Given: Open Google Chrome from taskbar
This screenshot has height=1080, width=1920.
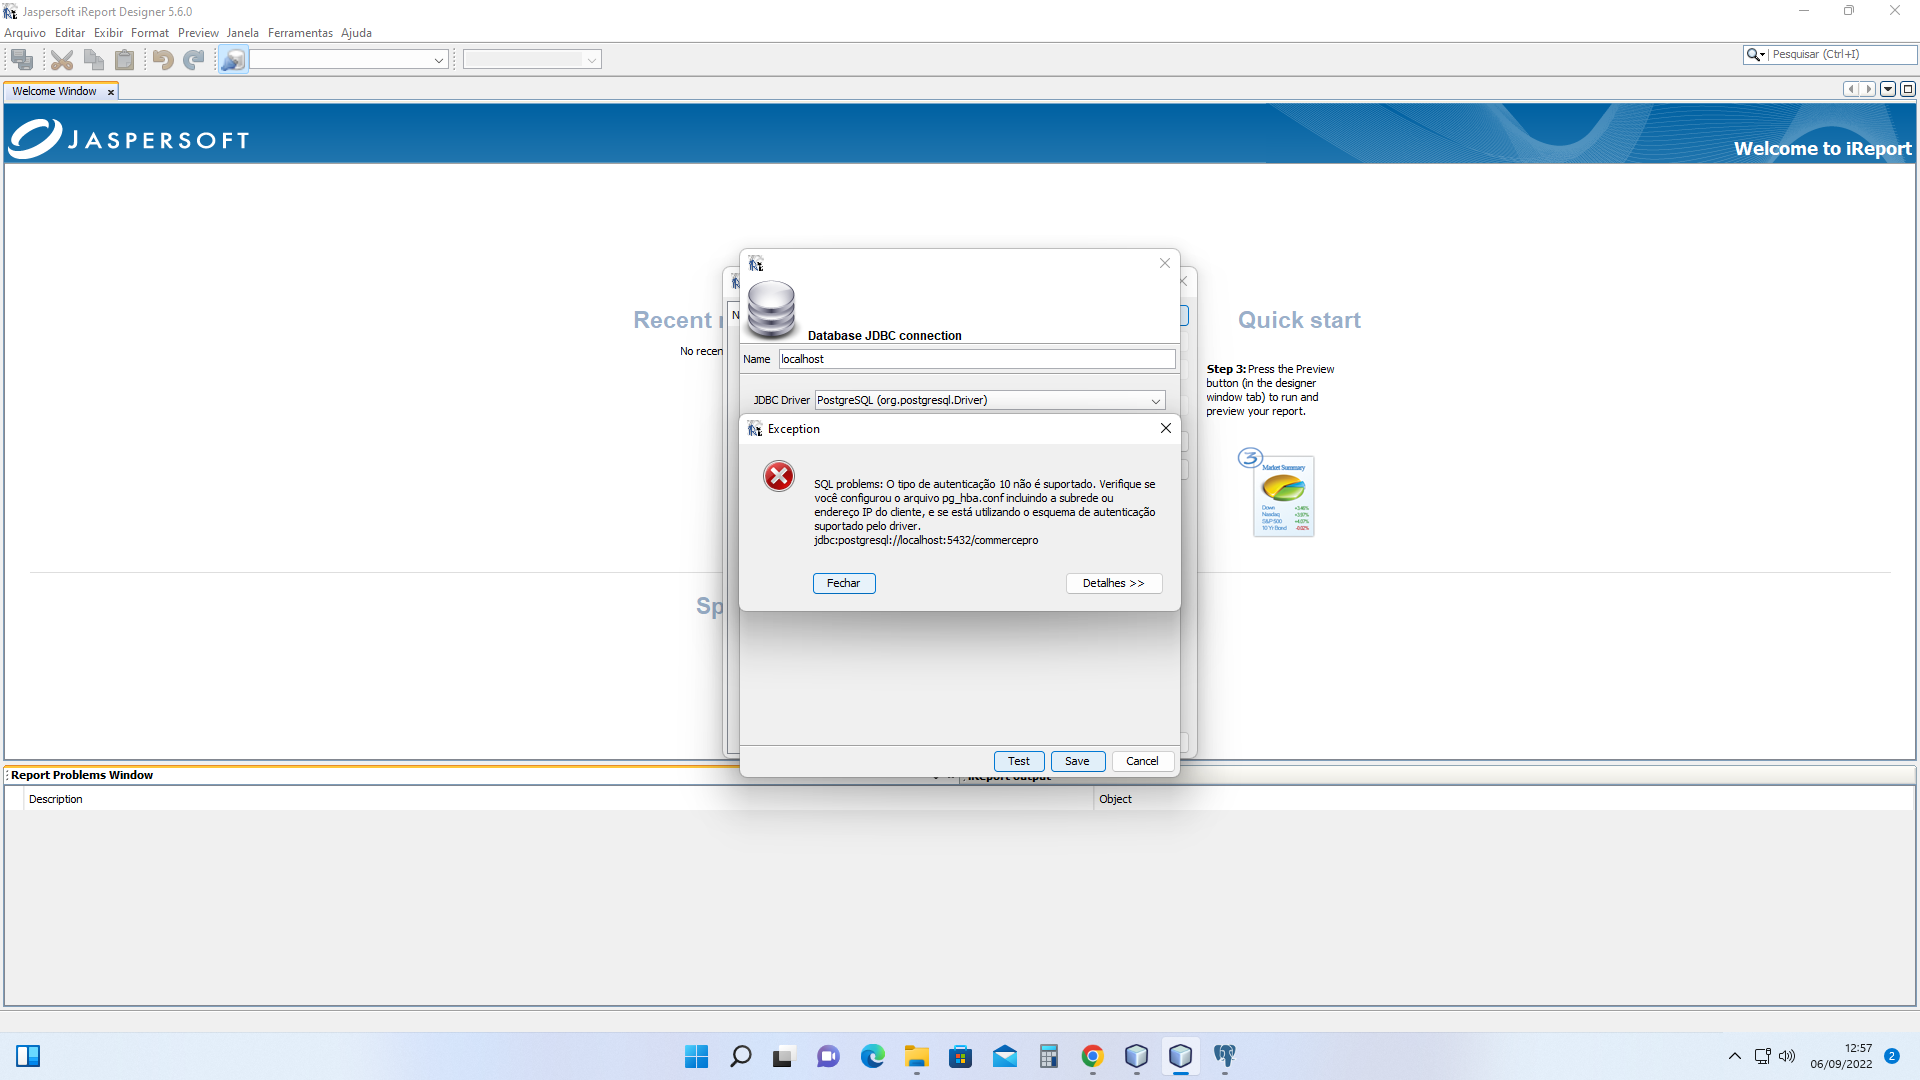Looking at the screenshot, I should click(1093, 1056).
